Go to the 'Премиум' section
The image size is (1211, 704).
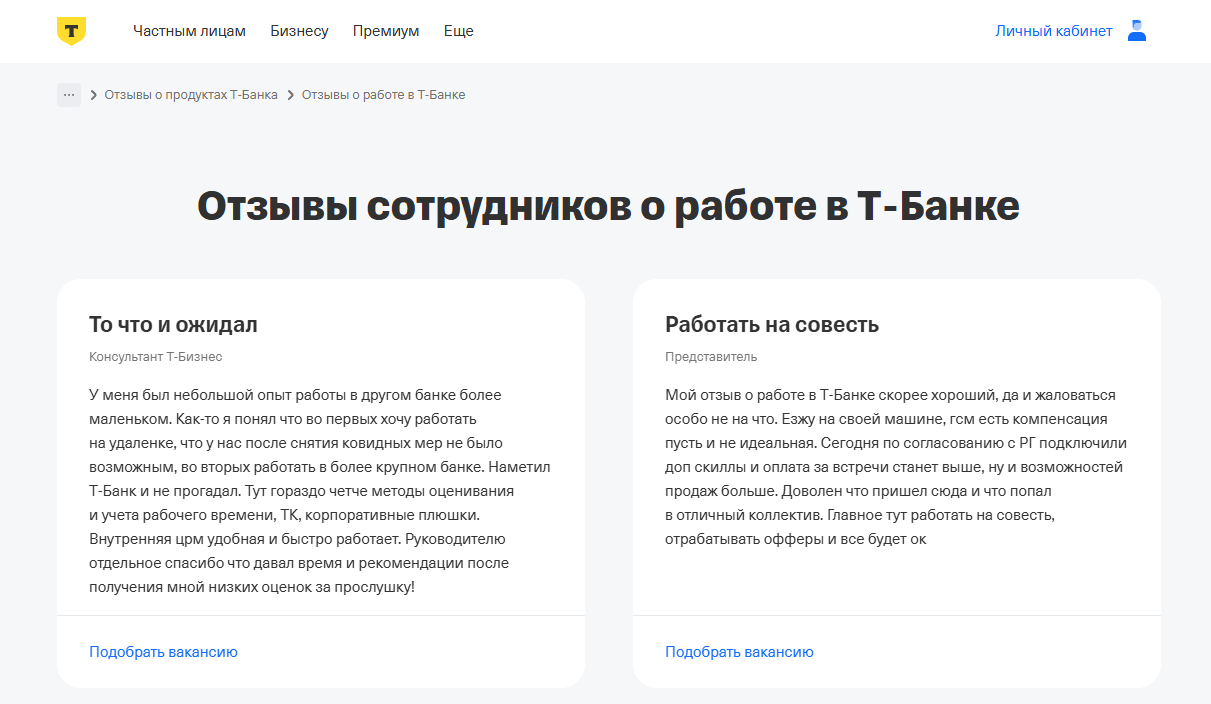coord(386,31)
